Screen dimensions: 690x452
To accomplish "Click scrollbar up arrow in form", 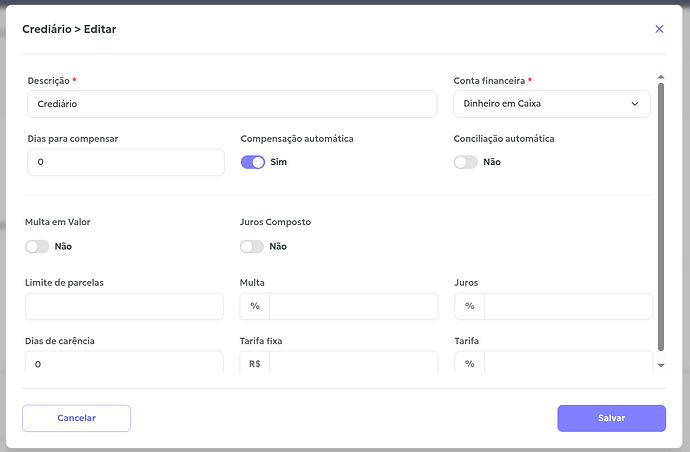I will coord(660,76).
